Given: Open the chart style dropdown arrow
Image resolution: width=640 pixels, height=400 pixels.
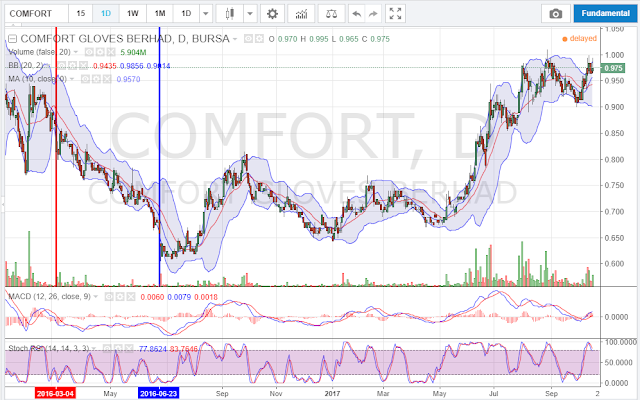Looking at the screenshot, I should click(250, 13).
